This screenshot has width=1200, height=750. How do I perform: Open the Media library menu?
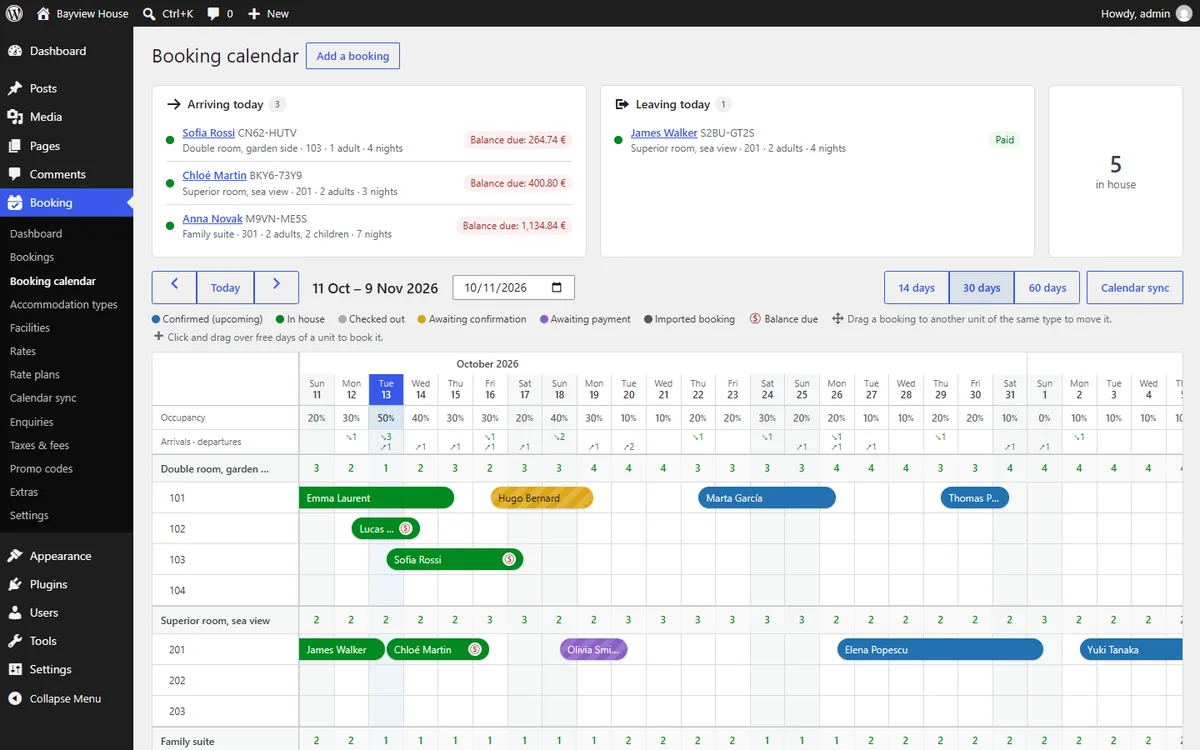[x=66, y=117]
